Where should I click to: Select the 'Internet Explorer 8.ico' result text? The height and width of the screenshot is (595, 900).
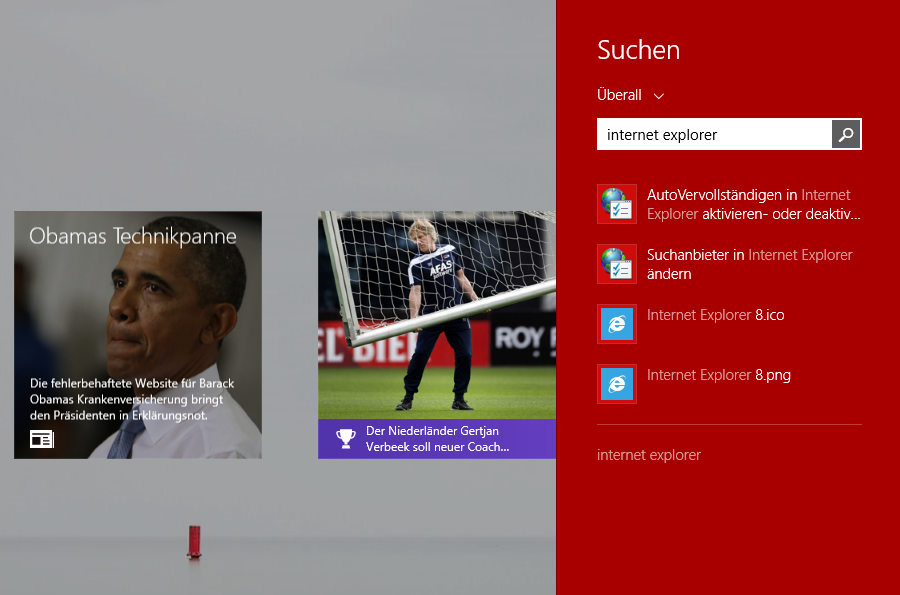[715, 315]
